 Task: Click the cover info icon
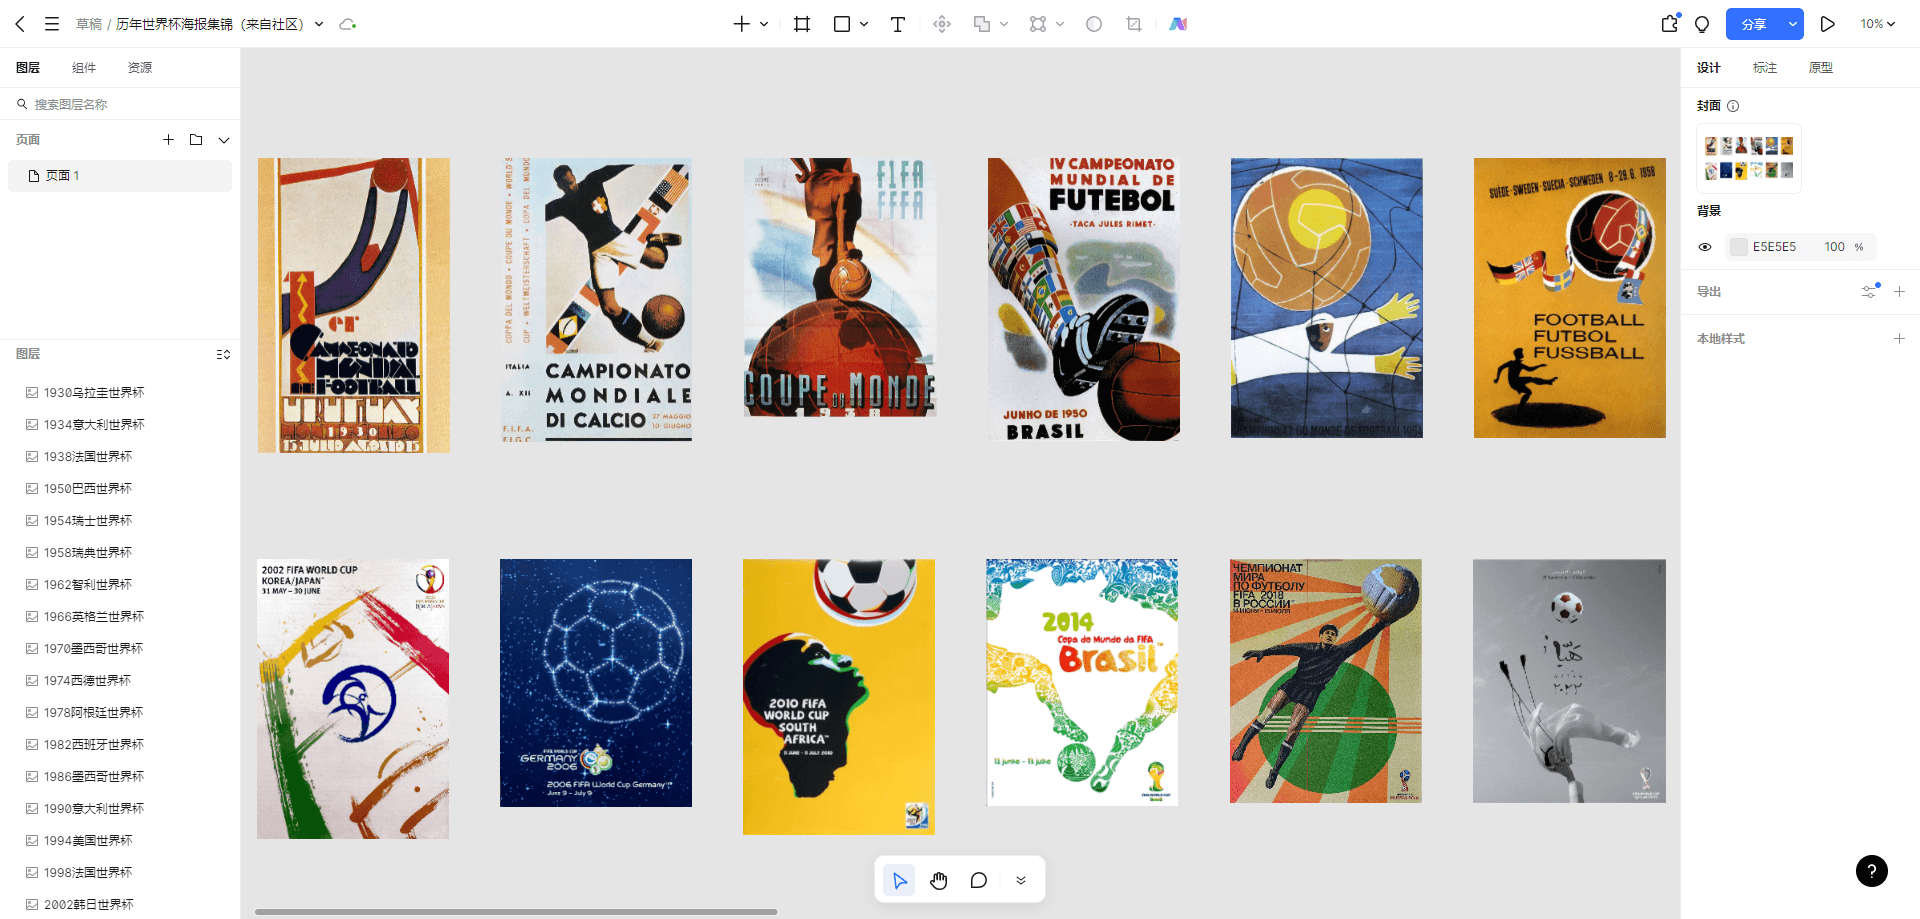(x=1733, y=106)
